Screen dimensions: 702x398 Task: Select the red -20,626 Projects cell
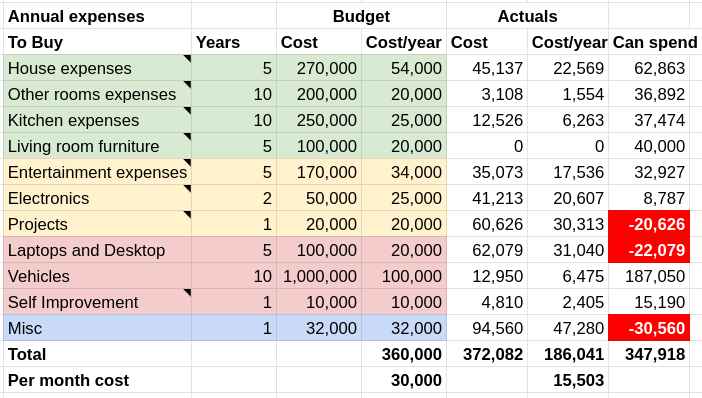pos(649,224)
